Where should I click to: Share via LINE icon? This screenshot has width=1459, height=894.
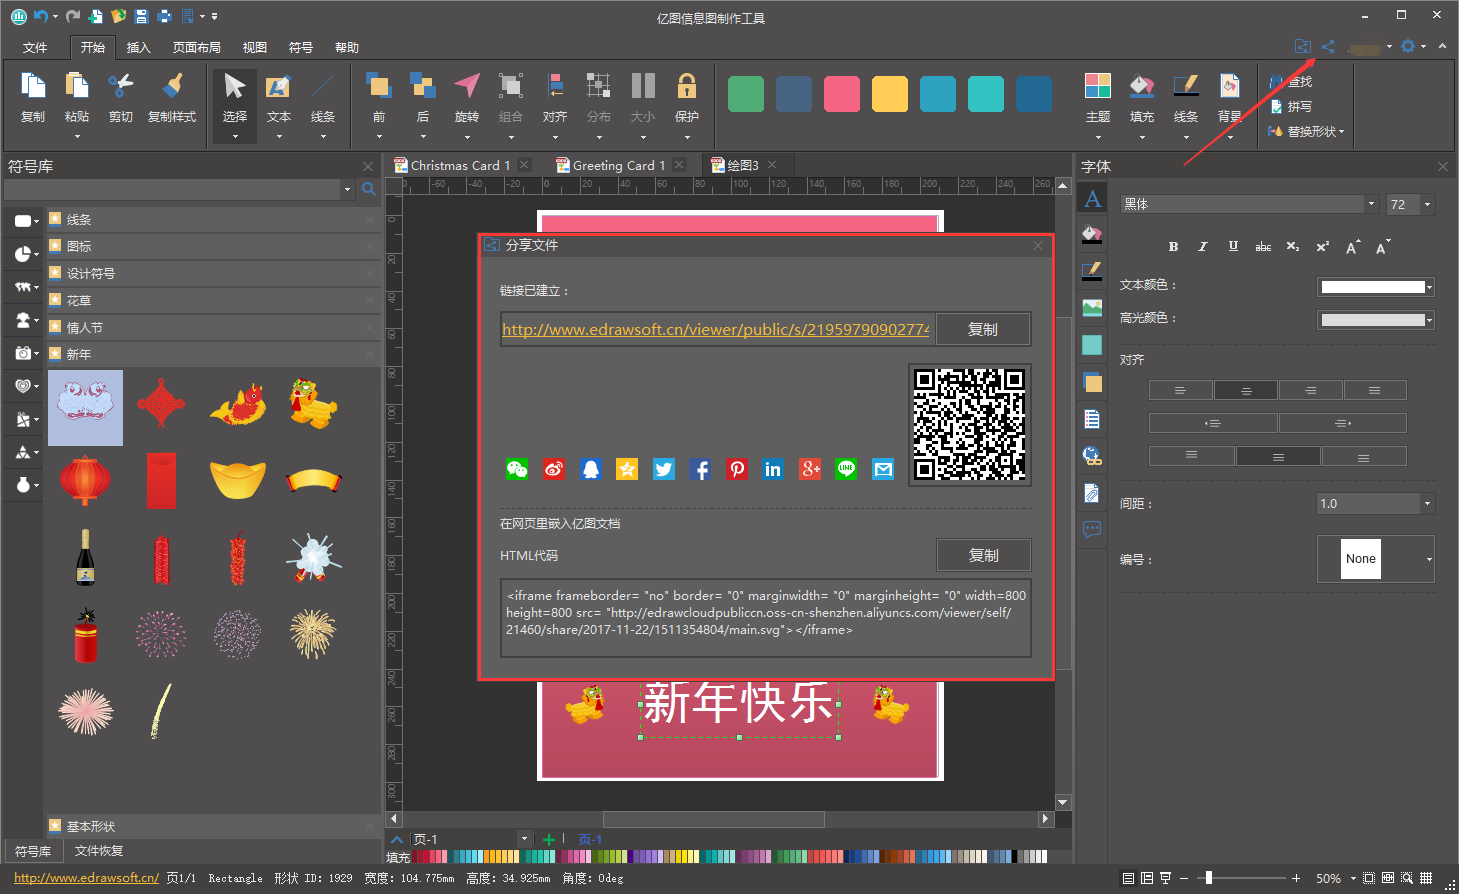click(x=846, y=469)
